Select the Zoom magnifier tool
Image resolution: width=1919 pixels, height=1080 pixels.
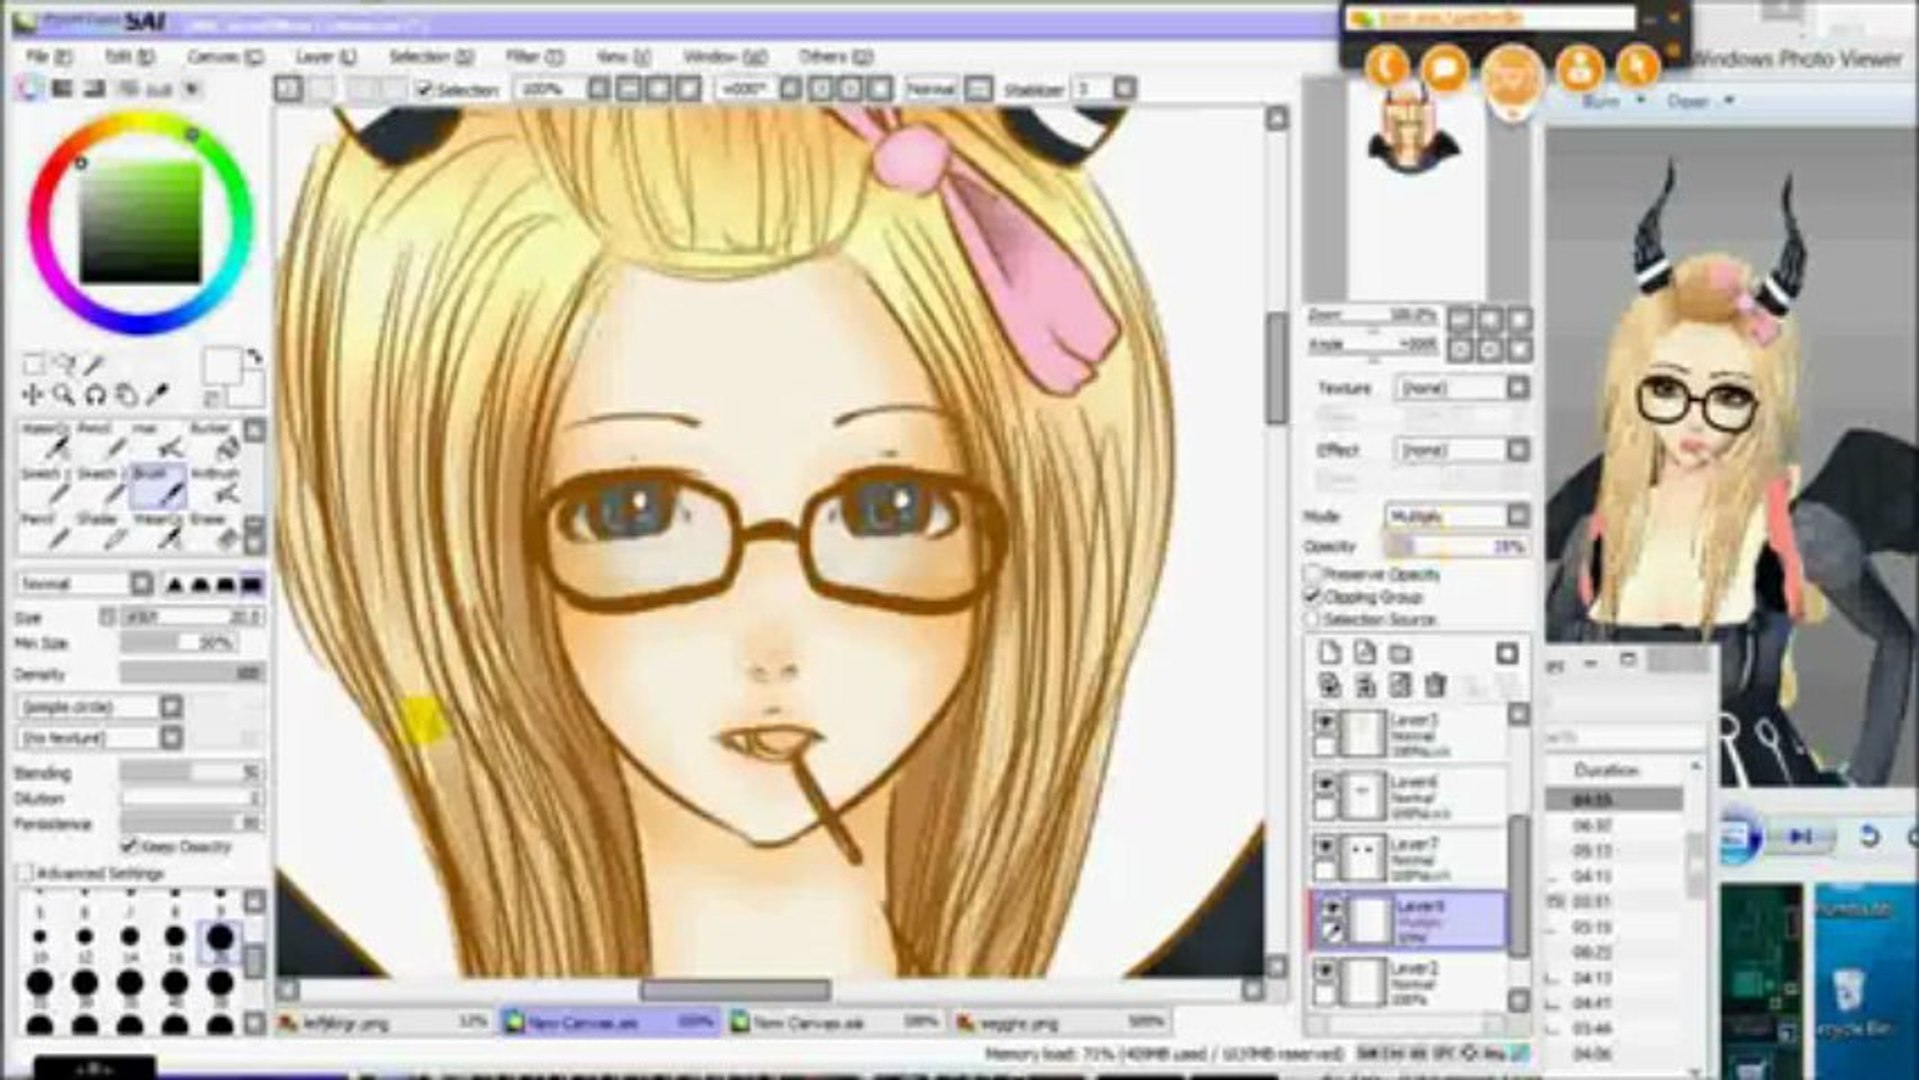point(64,395)
